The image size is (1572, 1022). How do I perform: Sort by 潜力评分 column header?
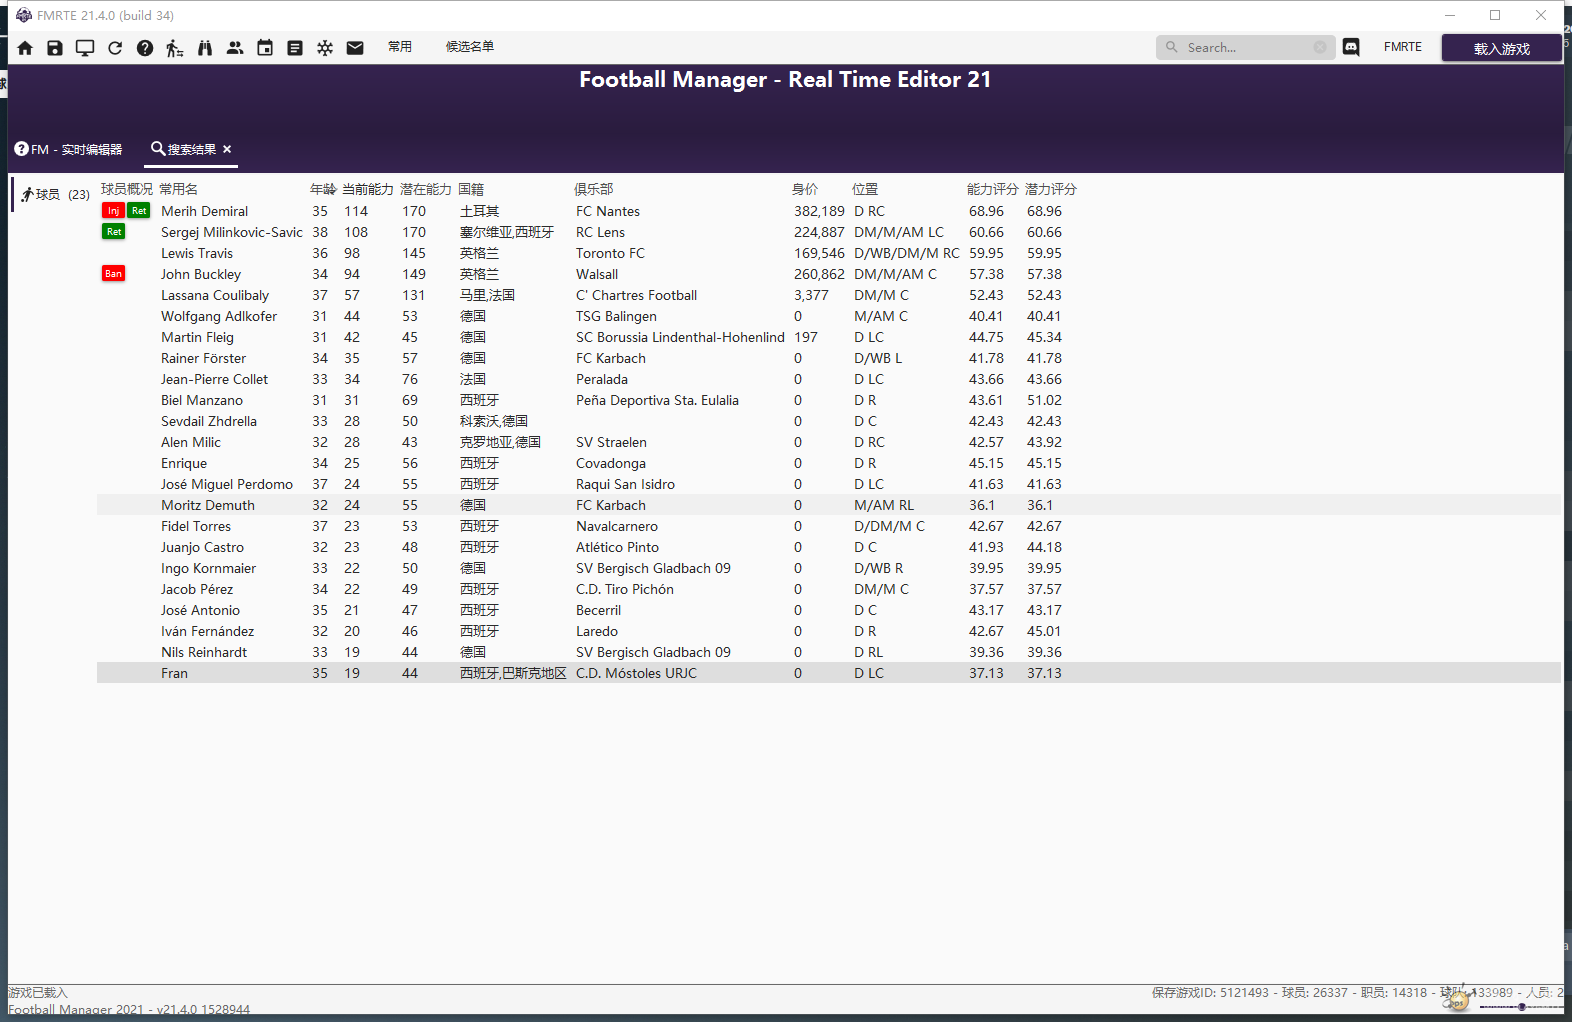click(1050, 189)
